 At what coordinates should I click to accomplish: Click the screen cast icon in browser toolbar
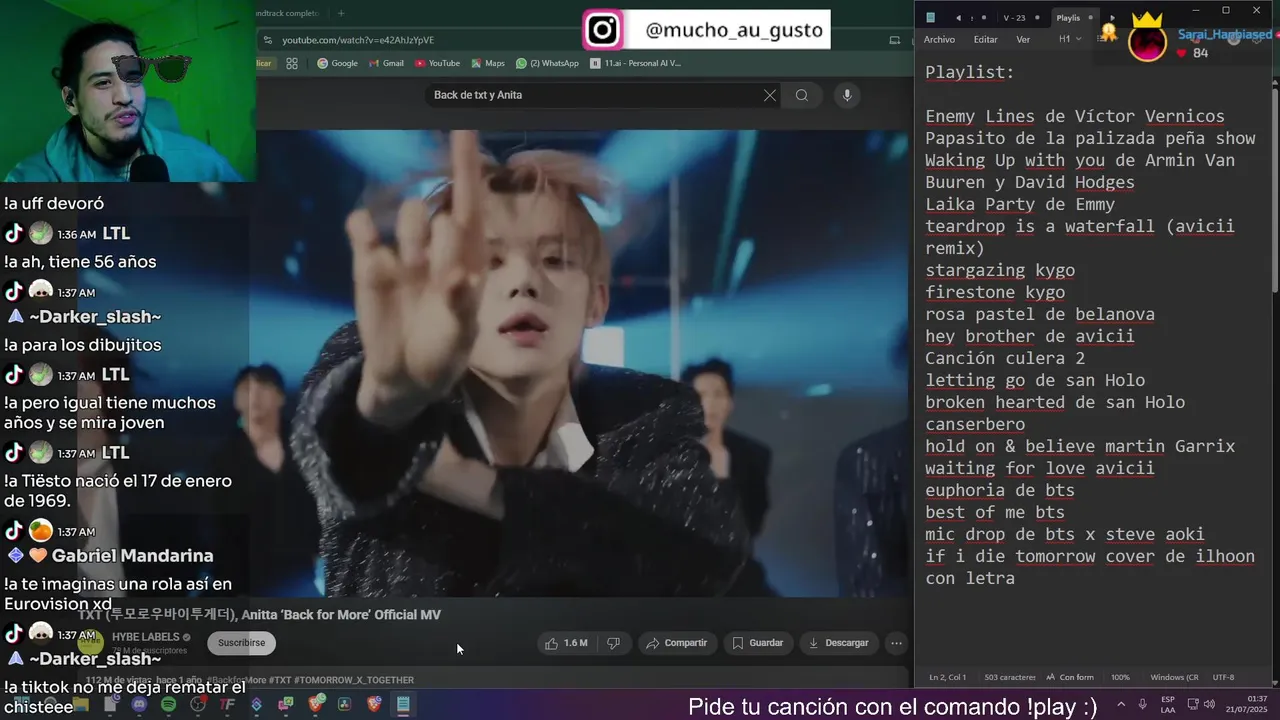[x=895, y=40]
